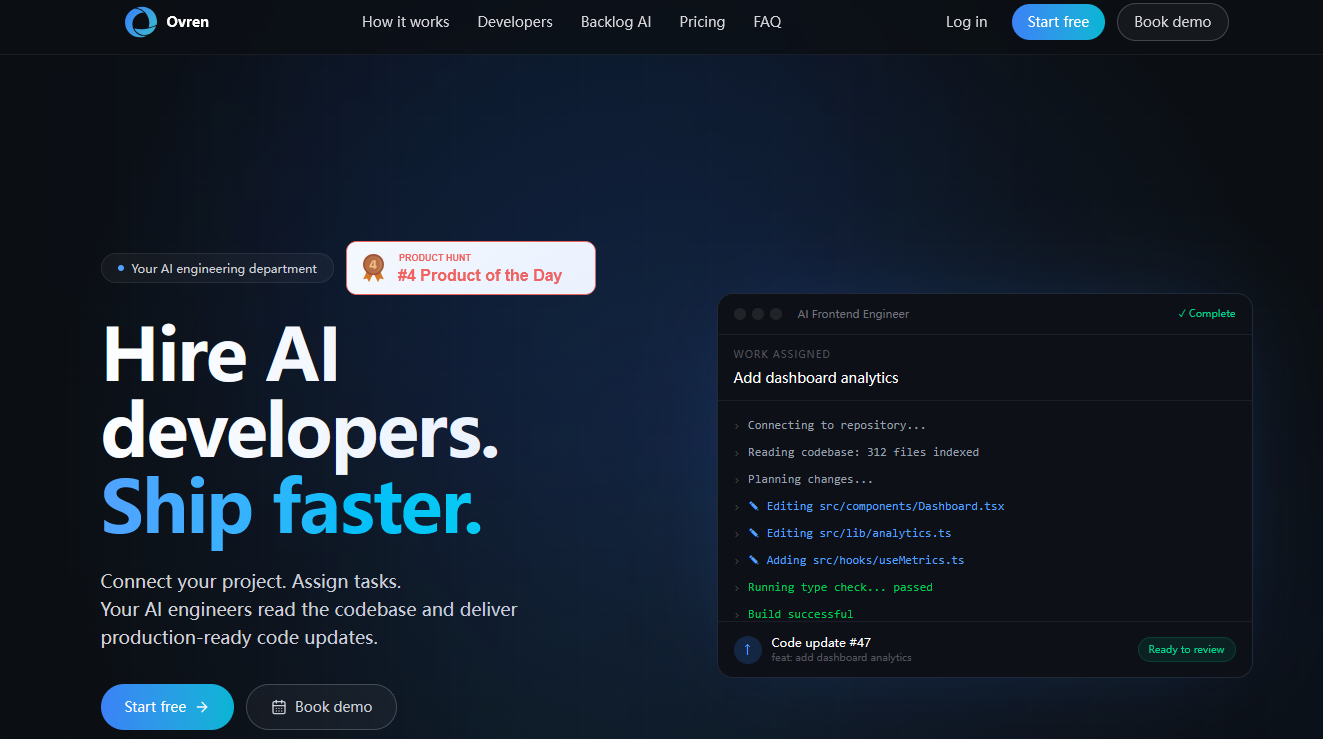The image size is (1323, 739).
Task: Click pencil icon next to Editing analytics.ts
Action: point(754,533)
